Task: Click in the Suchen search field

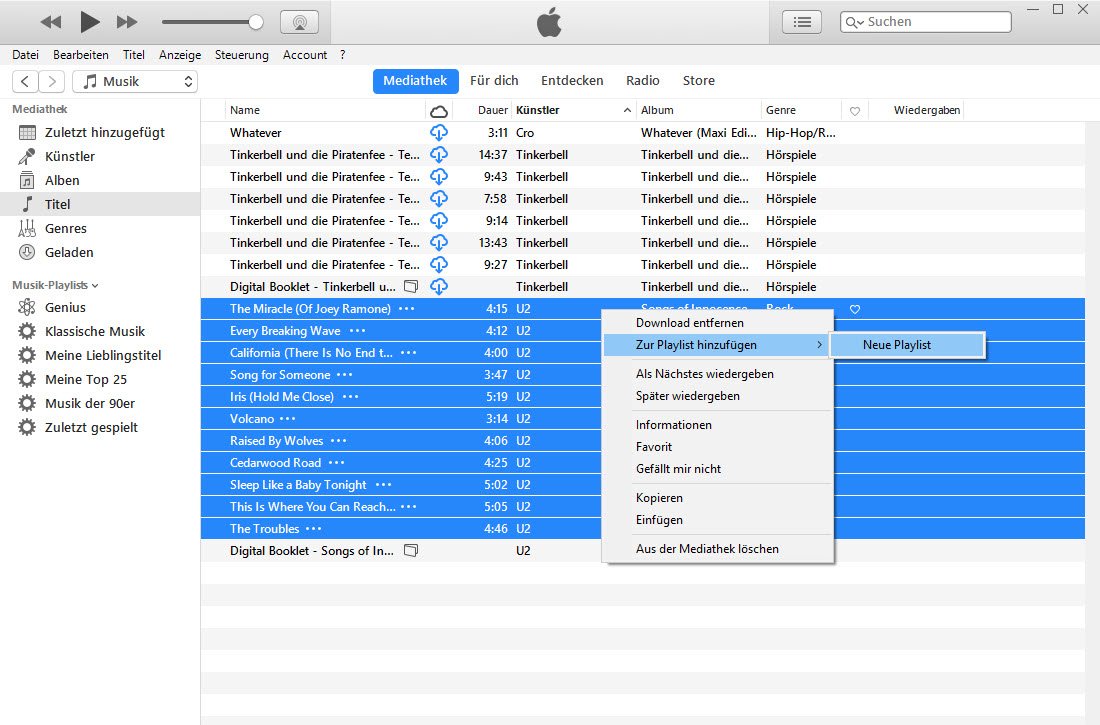Action: tap(926, 22)
